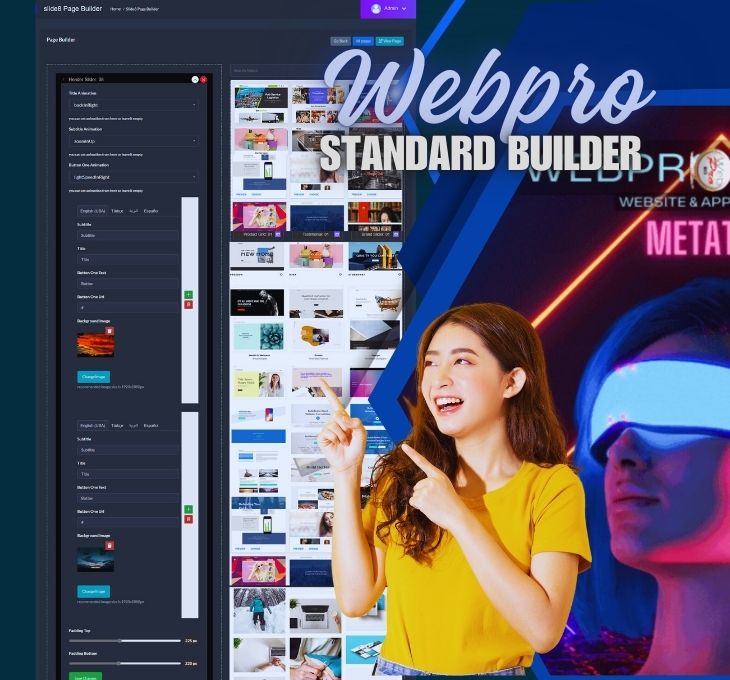Click the red close icon on the slider panel
This screenshot has width=730, height=680.
tap(203, 79)
